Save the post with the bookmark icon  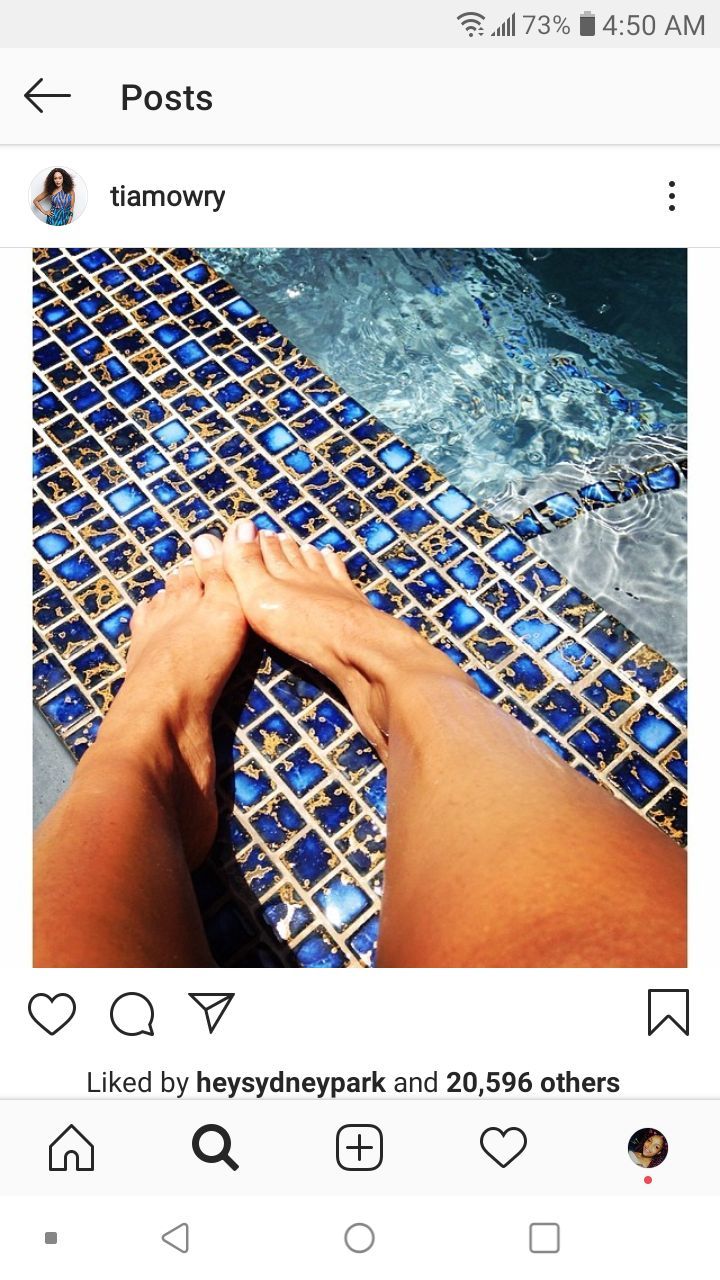(x=668, y=1012)
